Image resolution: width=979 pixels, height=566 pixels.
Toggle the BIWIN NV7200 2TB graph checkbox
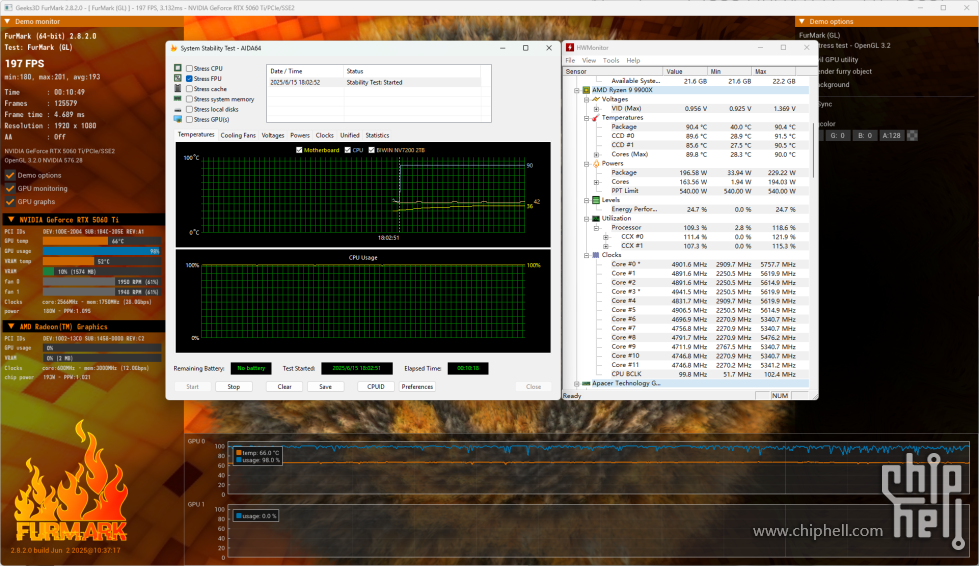(x=371, y=150)
